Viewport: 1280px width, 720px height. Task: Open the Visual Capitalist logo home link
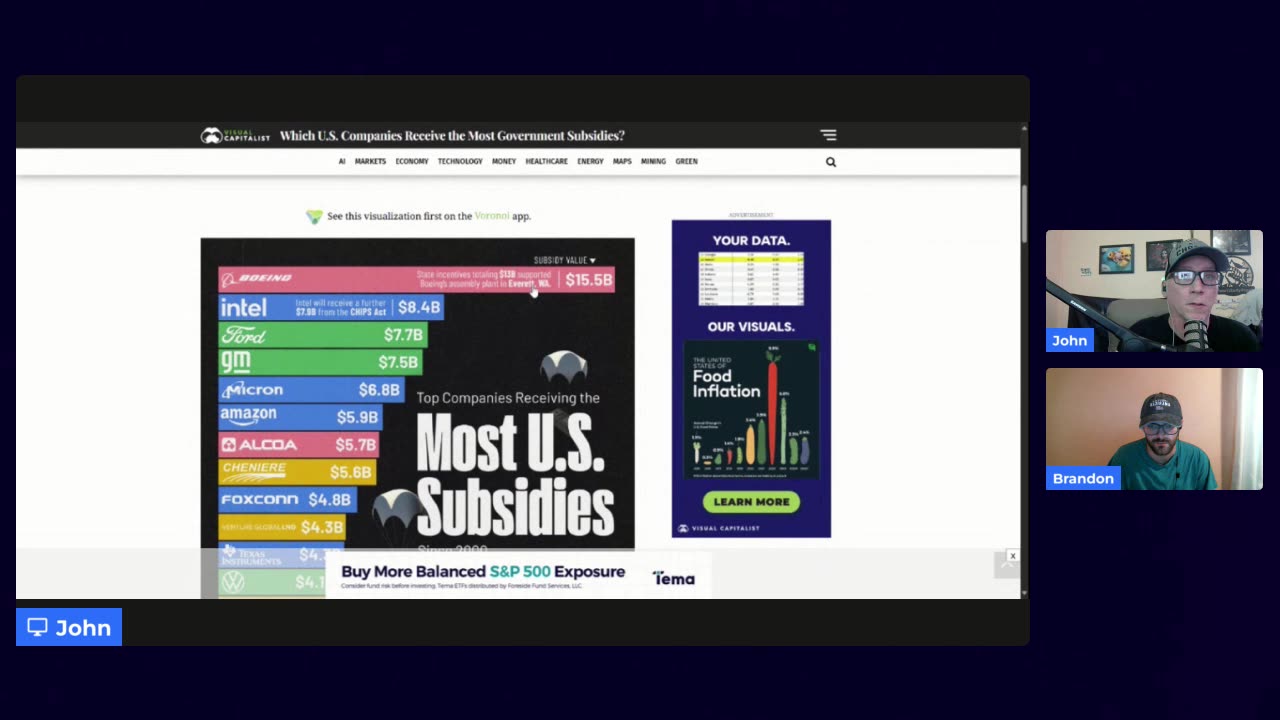tap(235, 136)
